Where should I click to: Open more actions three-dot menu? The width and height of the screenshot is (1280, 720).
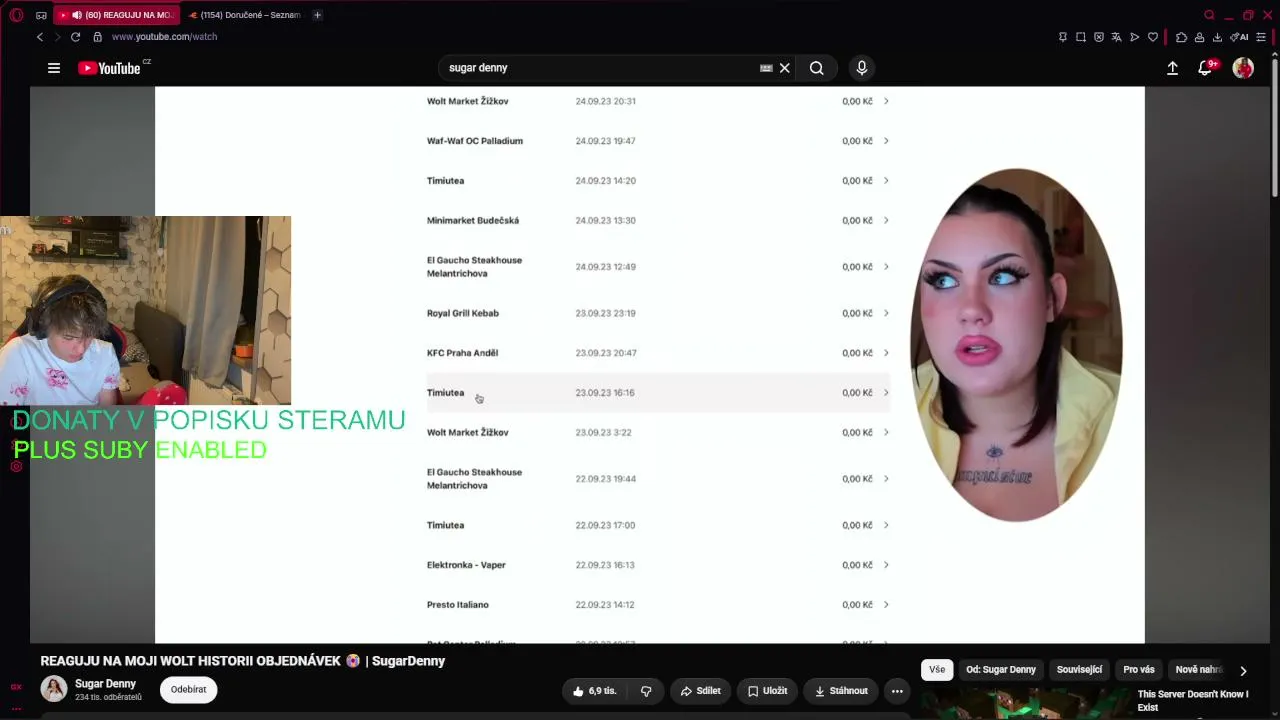897,691
